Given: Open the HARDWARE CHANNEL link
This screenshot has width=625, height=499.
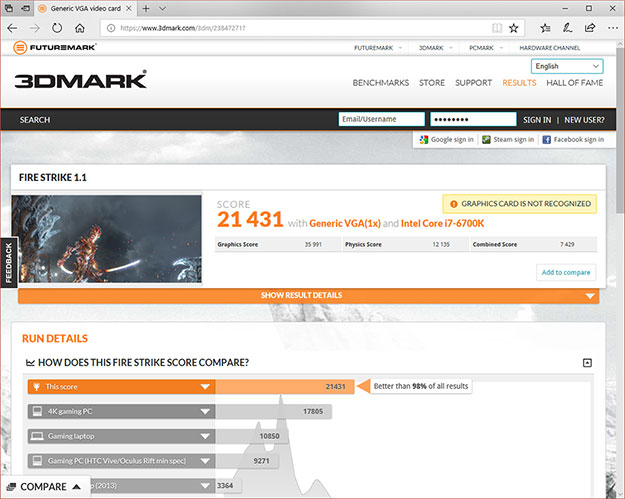Looking at the screenshot, I should (549, 48).
